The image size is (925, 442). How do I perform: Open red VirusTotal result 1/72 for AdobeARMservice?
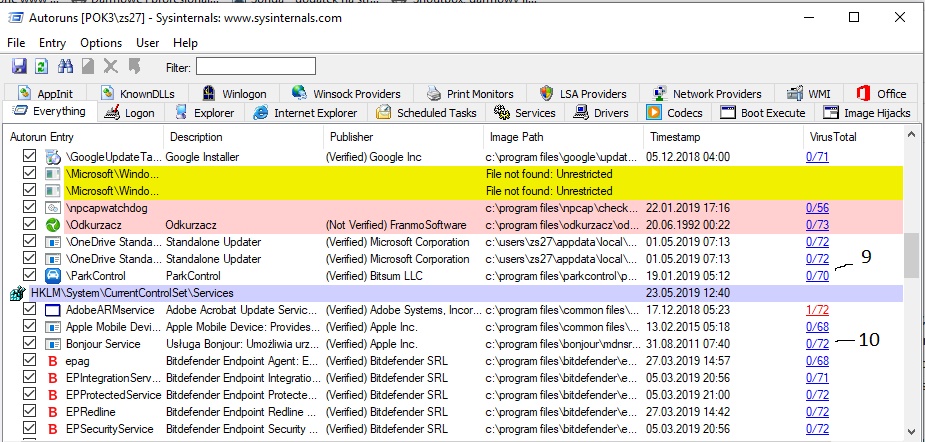tap(817, 310)
